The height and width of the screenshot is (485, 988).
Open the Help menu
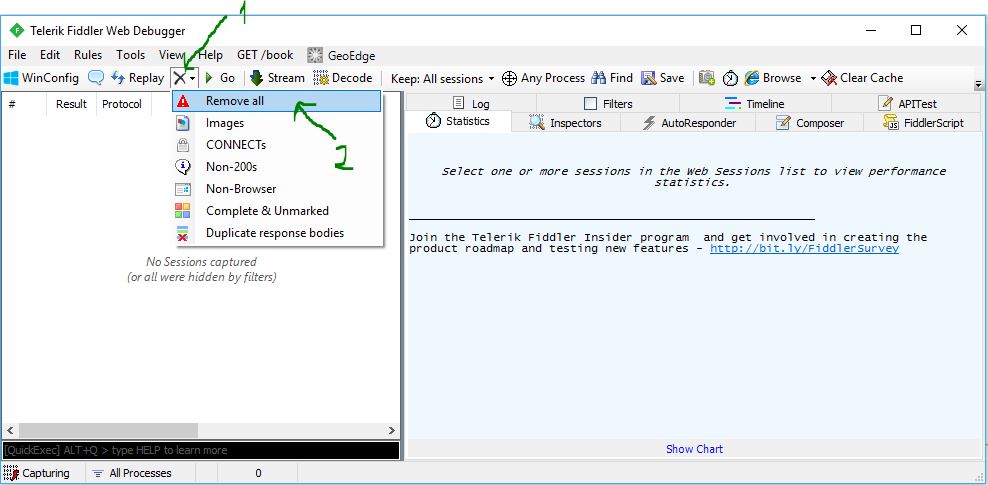(x=210, y=55)
